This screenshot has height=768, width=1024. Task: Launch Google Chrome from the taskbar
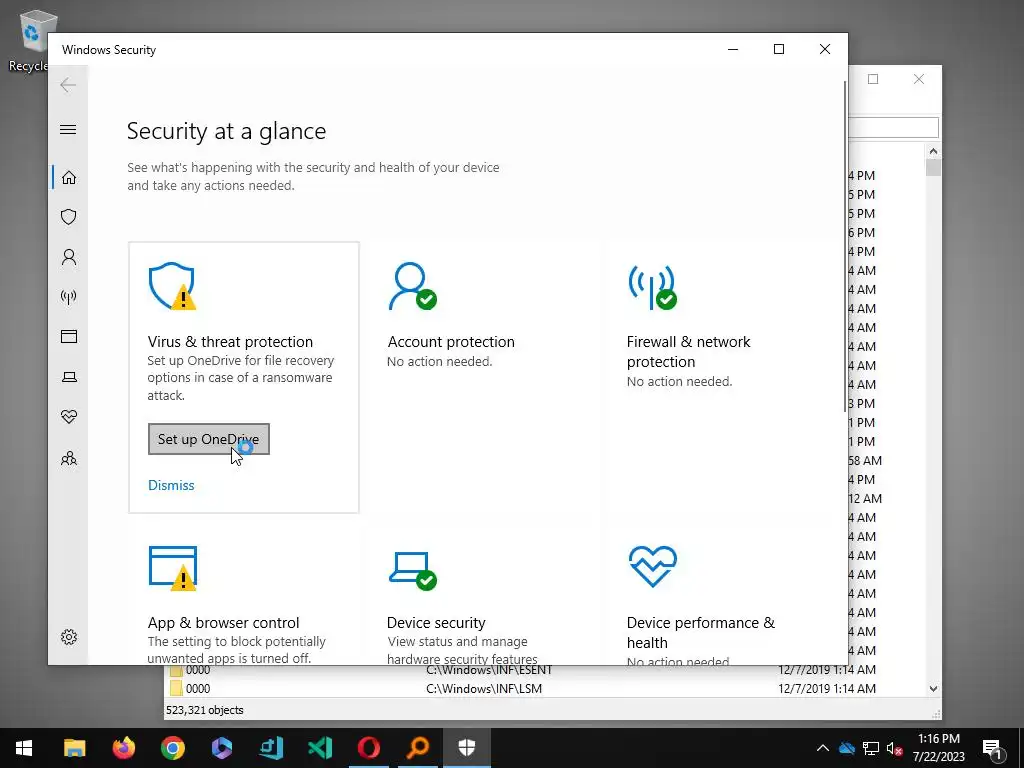[172, 748]
